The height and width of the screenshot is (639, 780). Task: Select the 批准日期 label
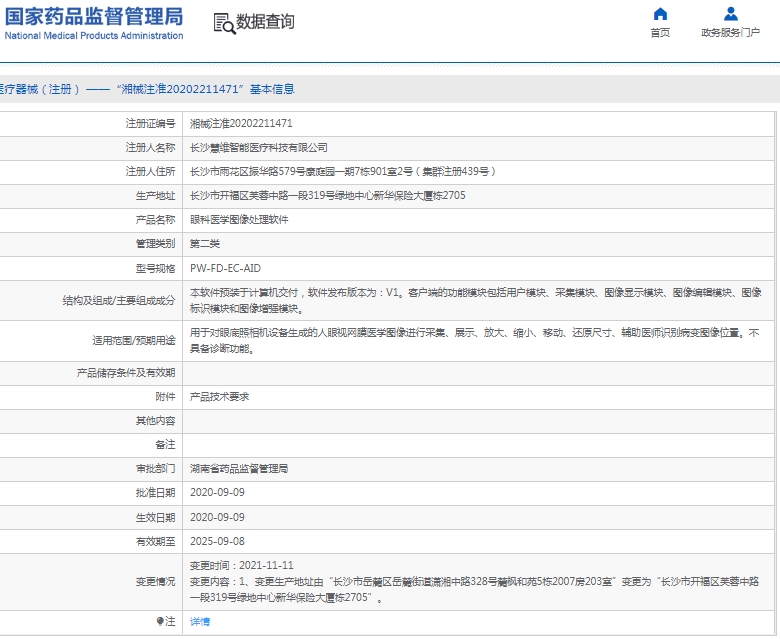pos(155,492)
